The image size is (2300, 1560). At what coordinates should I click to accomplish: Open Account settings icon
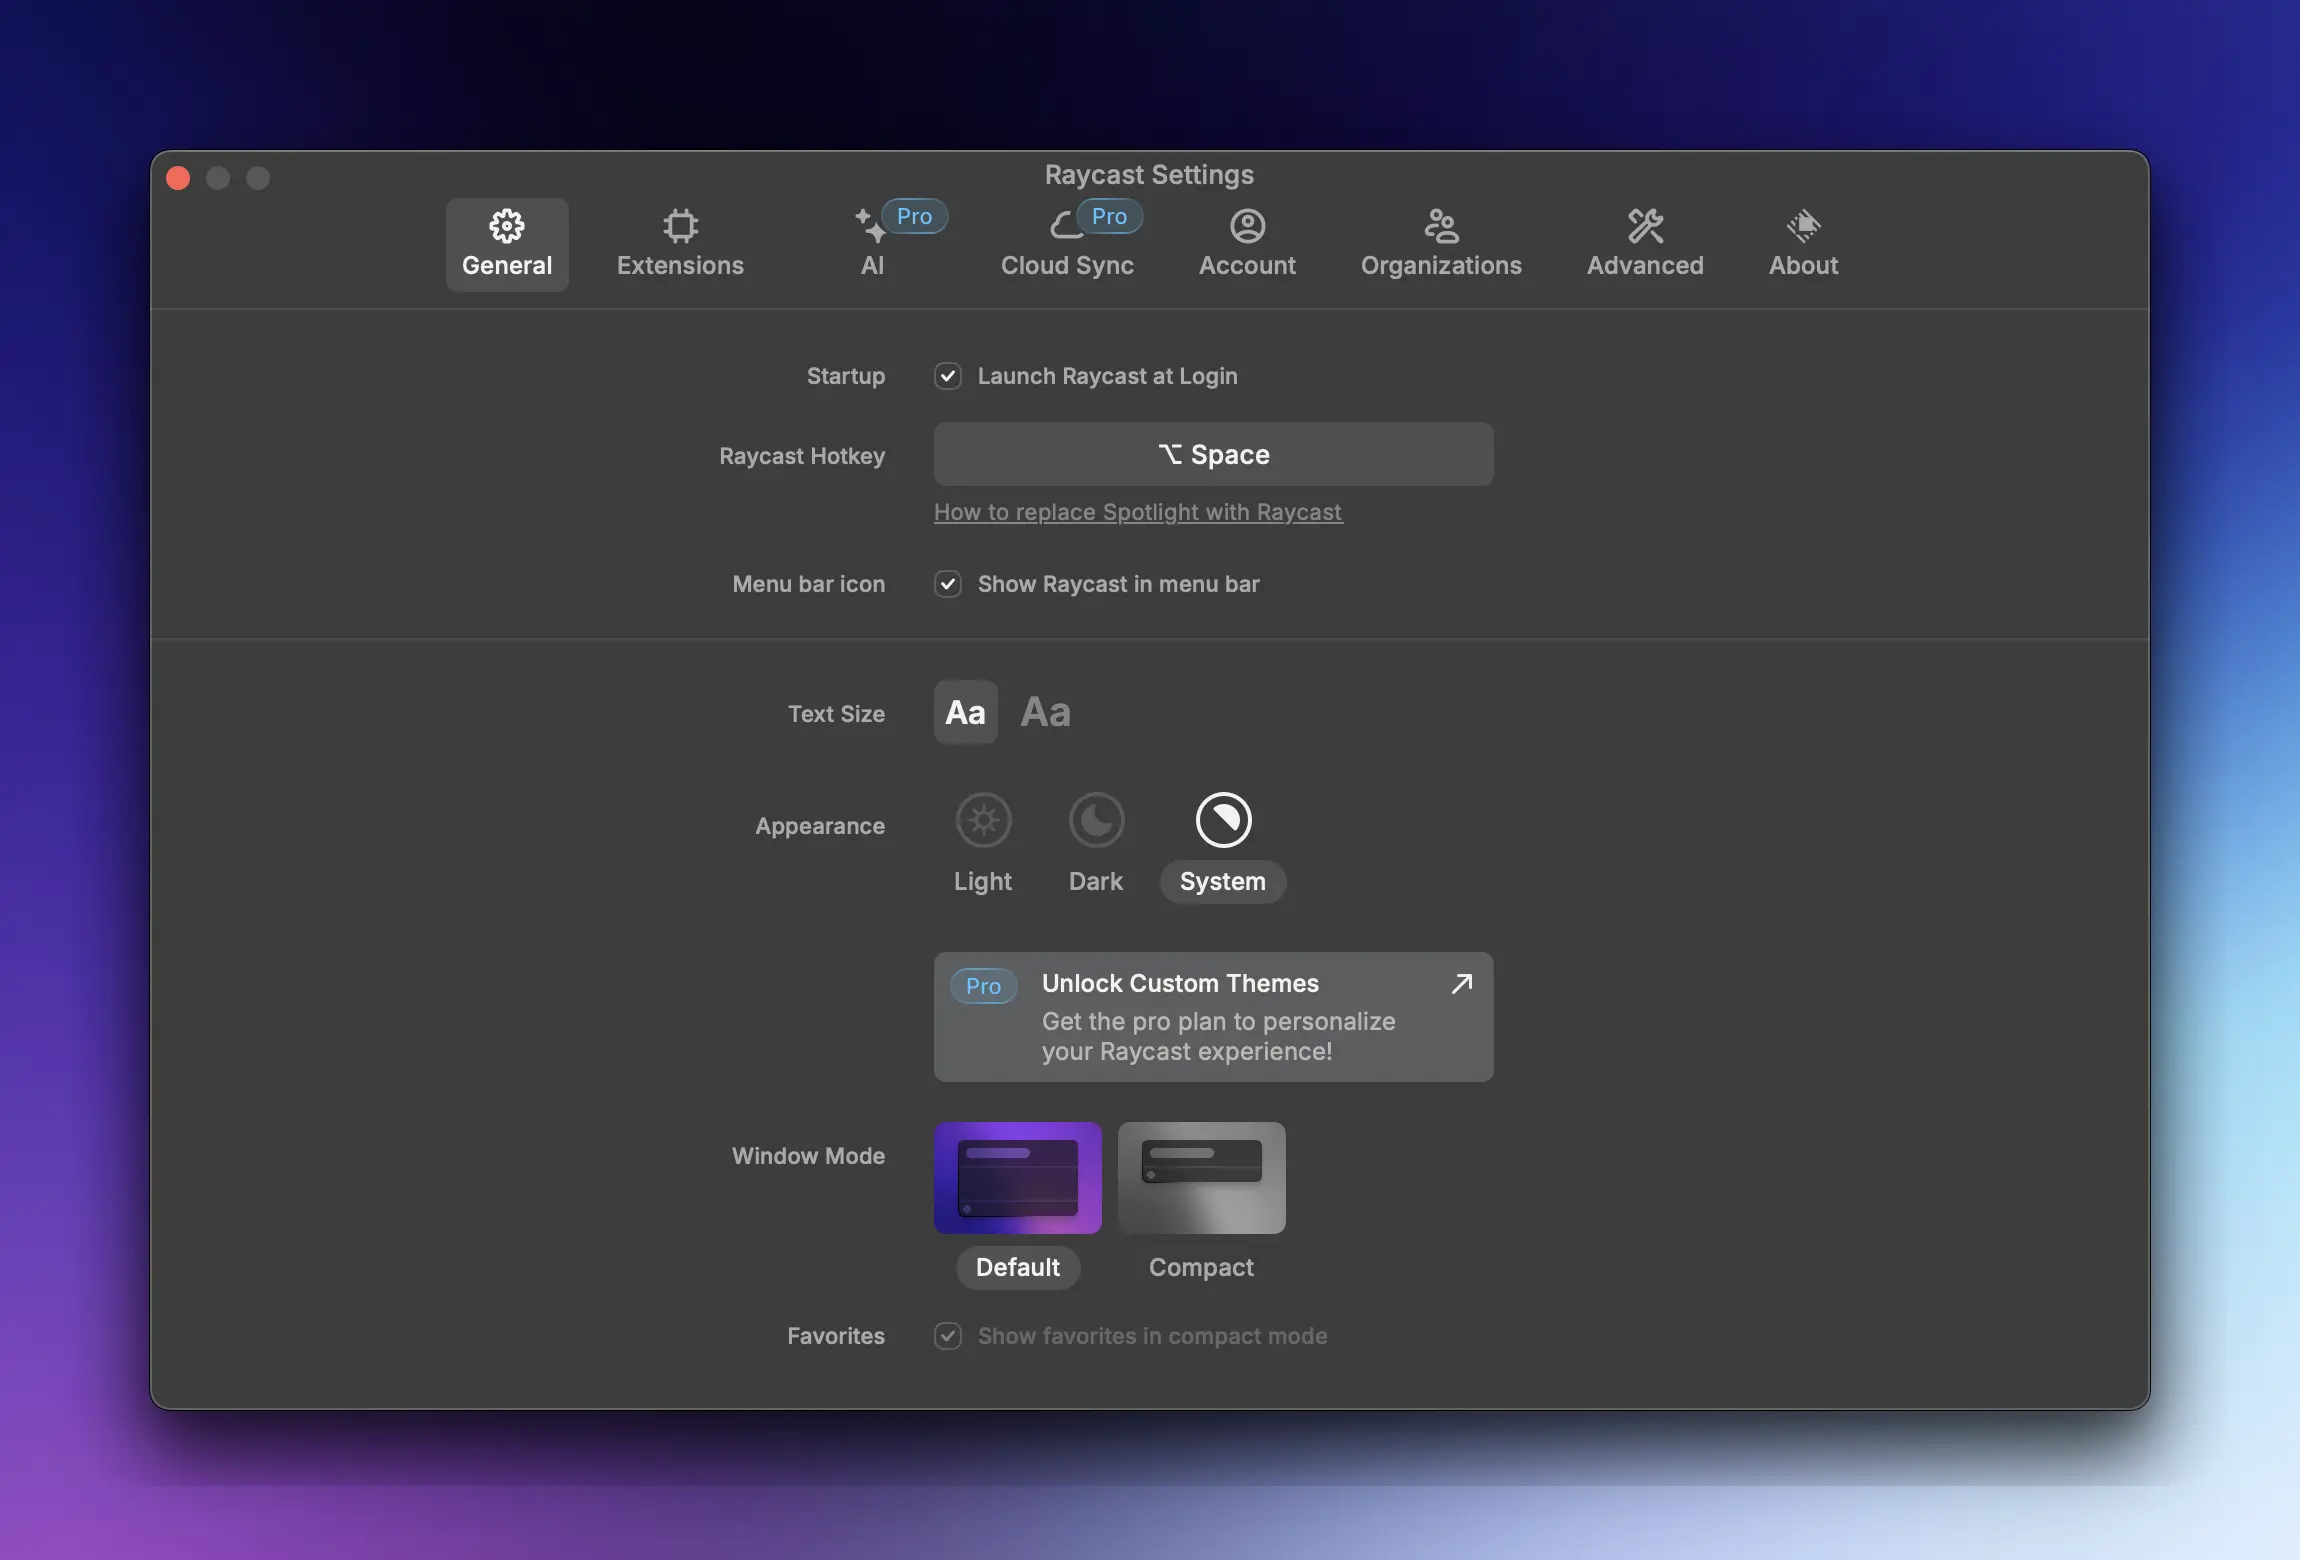point(1246,225)
